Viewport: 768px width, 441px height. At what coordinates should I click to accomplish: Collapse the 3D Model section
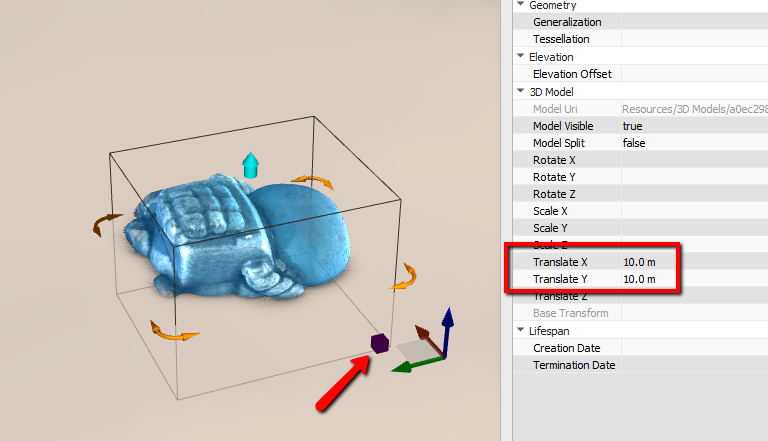tap(520, 91)
